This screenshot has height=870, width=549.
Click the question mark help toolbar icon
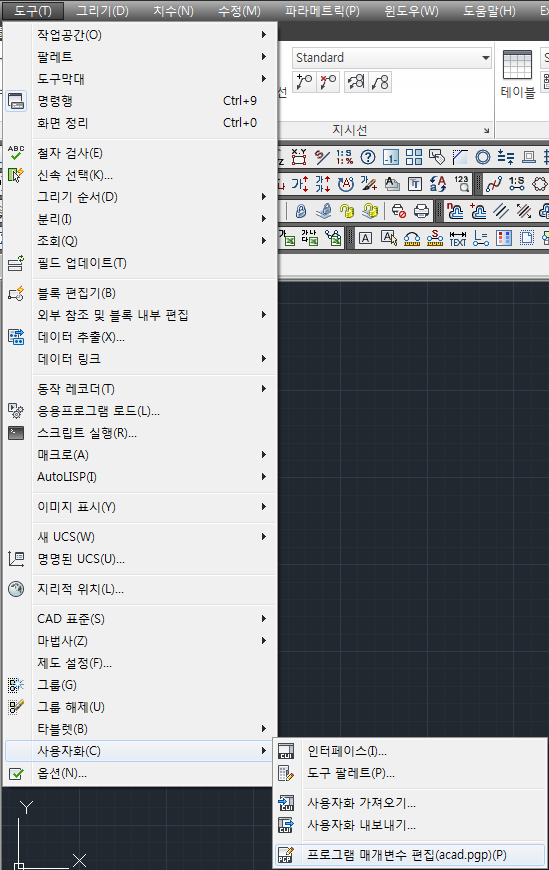(x=367, y=157)
